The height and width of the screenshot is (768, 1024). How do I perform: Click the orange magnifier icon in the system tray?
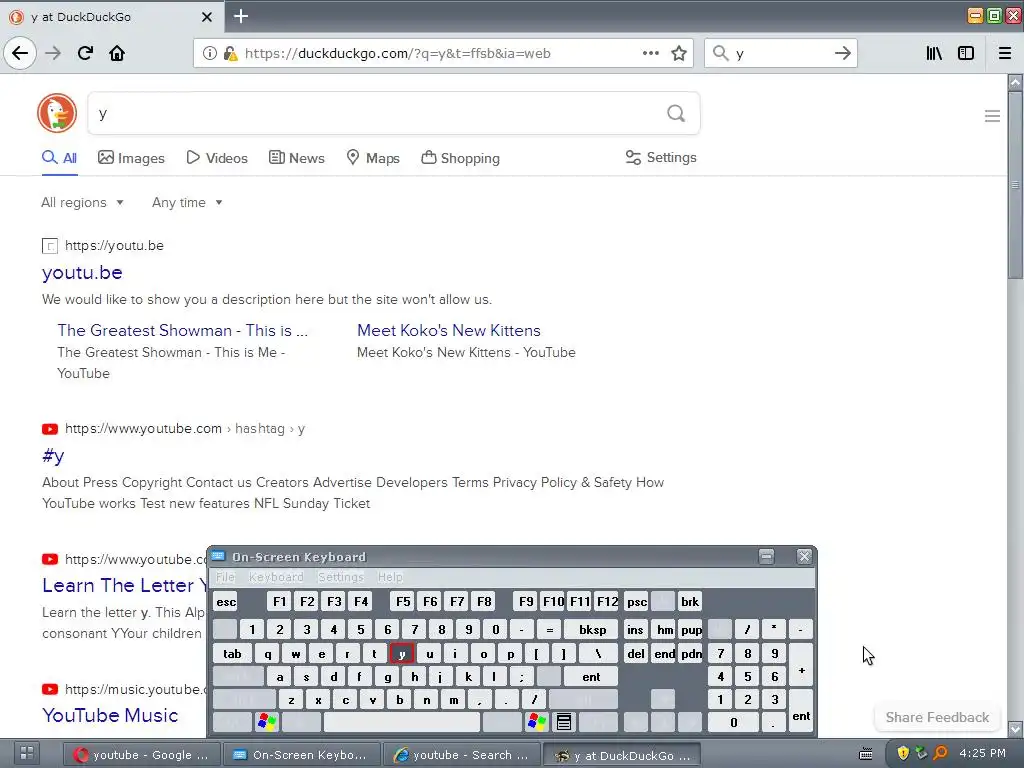(x=940, y=753)
